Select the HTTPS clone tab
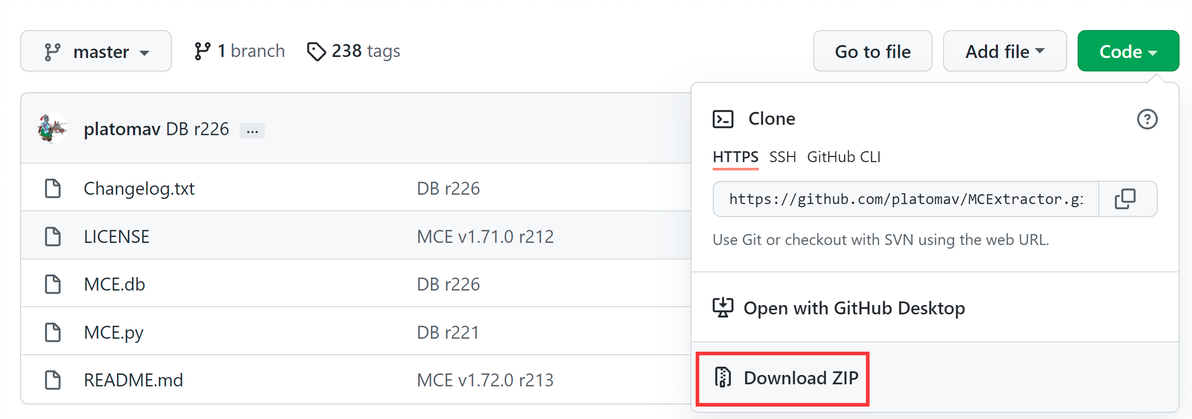1192x419 pixels. coord(736,157)
